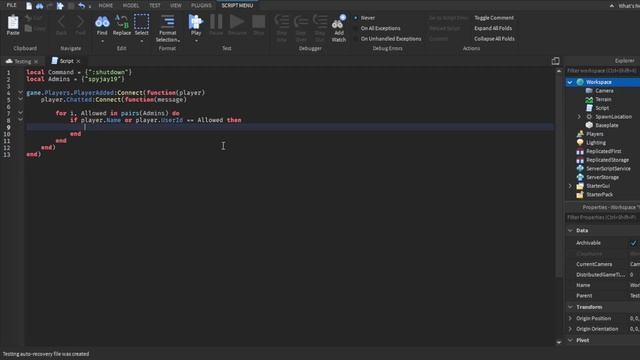Click the SCRIPT MENU ribbon tab
The image size is (640, 360).
[237, 6]
